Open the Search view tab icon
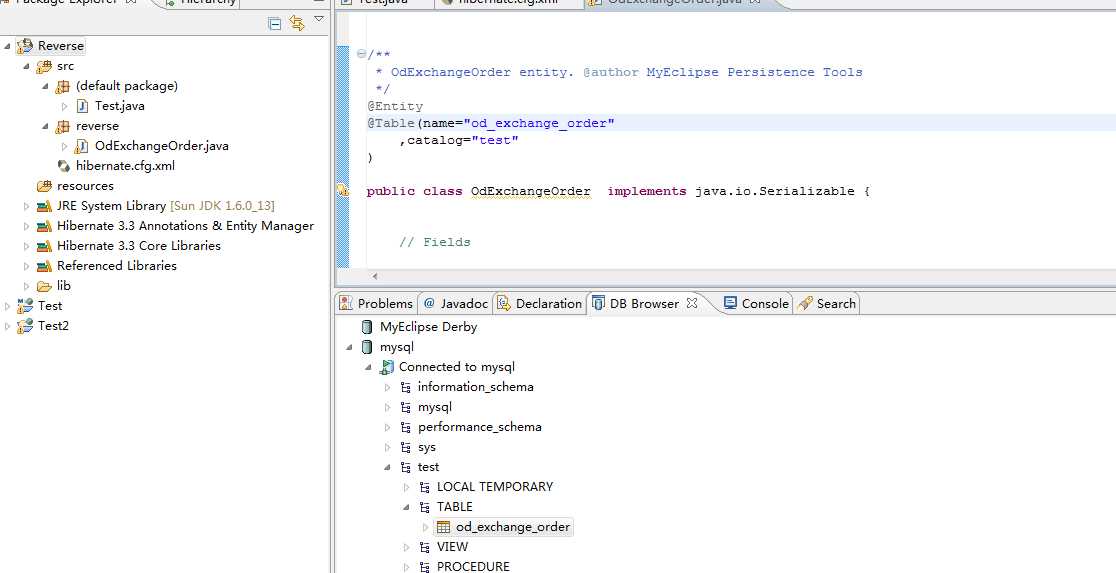1116x573 pixels. 805,303
